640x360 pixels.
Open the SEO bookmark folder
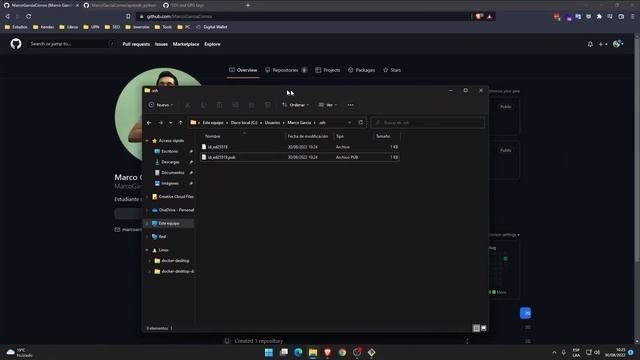pyautogui.click(x=112, y=27)
